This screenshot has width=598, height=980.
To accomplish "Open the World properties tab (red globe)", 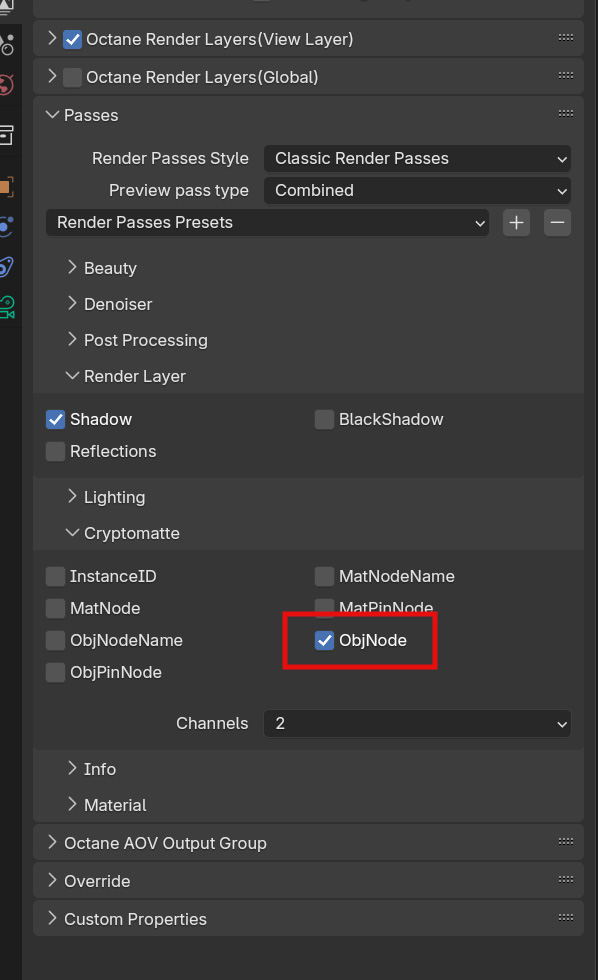I will (6, 84).
